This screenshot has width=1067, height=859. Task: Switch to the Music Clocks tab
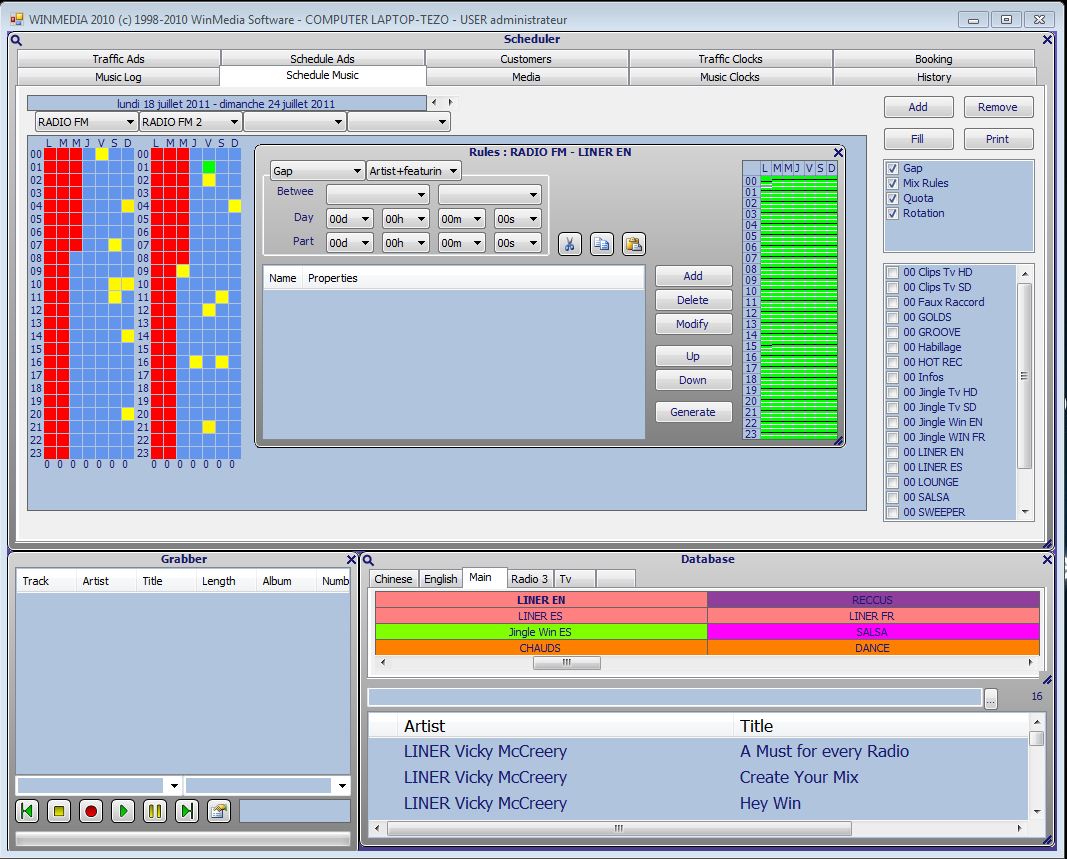730,77
